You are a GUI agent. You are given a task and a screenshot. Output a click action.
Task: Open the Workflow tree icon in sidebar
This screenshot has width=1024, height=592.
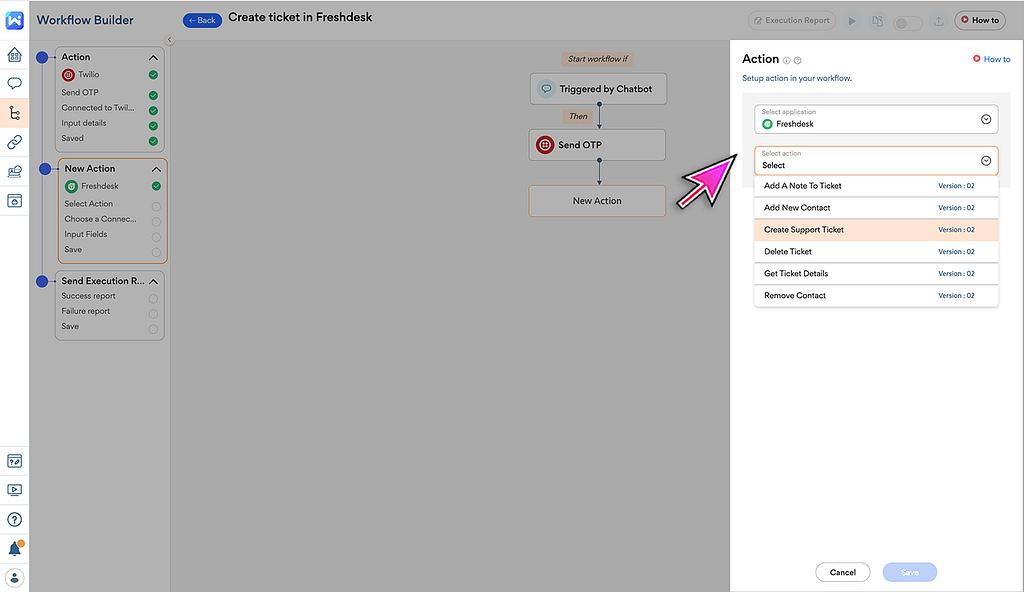coord(14,113)
